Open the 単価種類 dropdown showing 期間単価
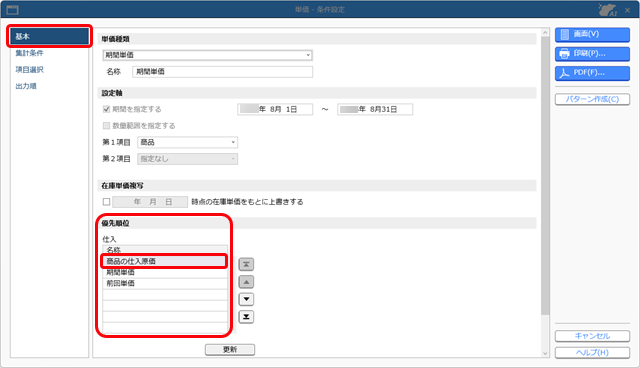The height and width of the screenshot is (368, 640). pyautogui.click(x=208, y=55)
